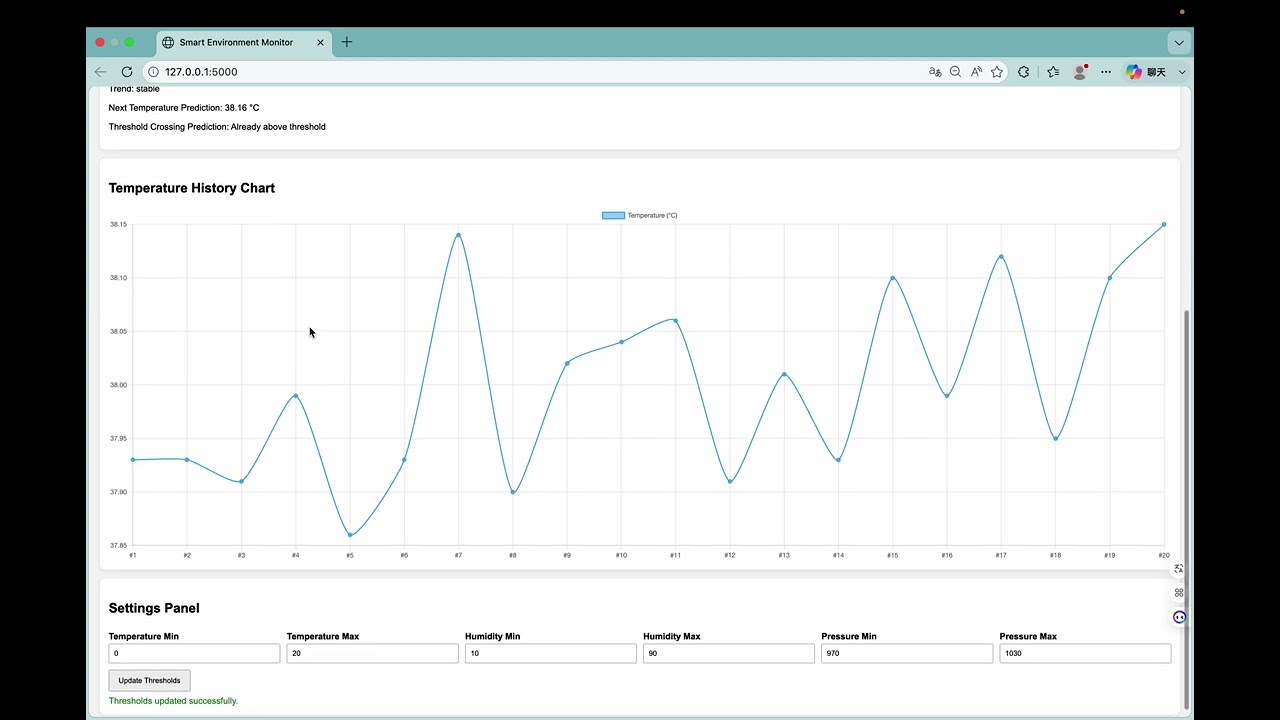
Task: Open the user profile avatar
Action: [1080, 72]
